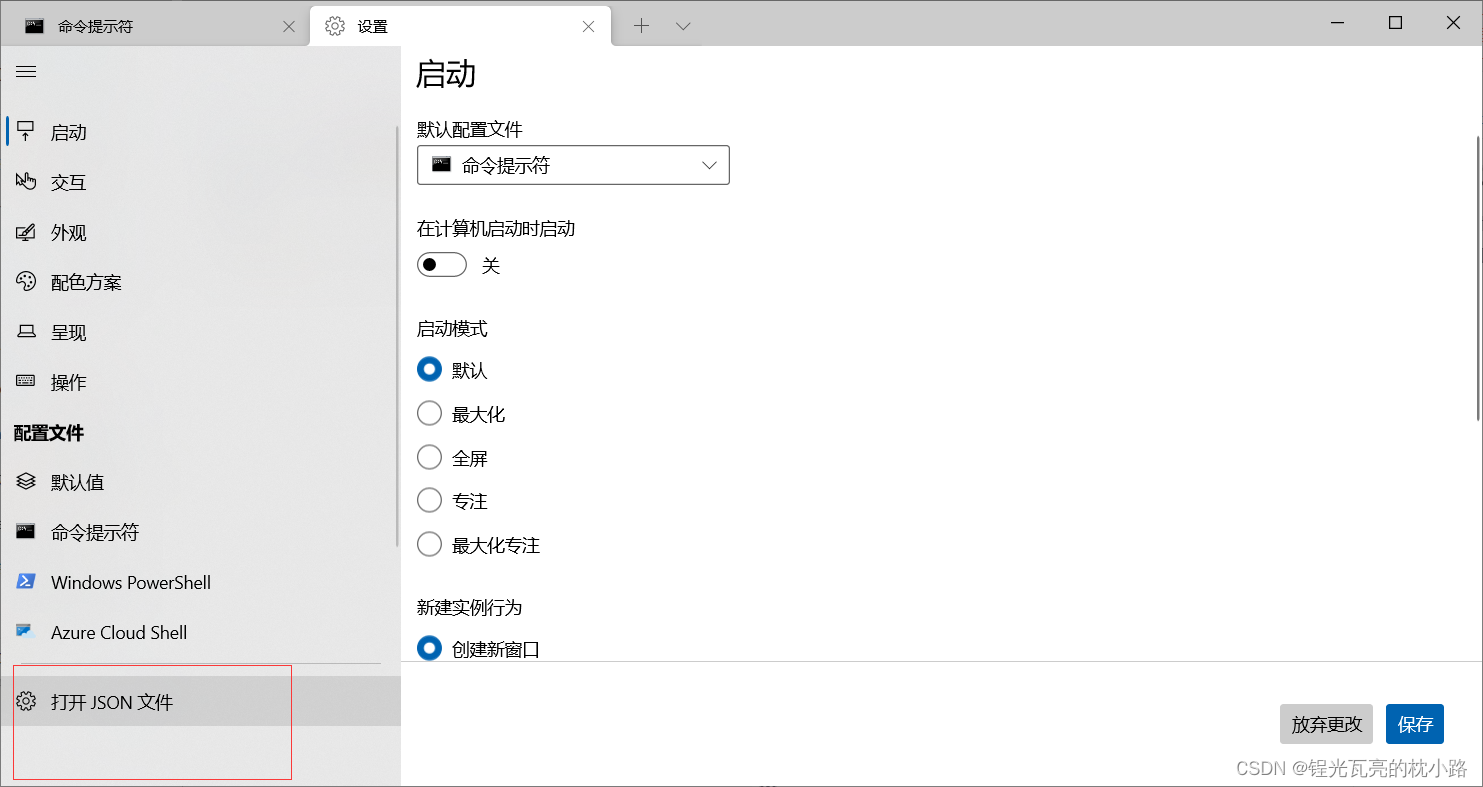Go to the 配色方案 settings page

click(x=200, y=282)
